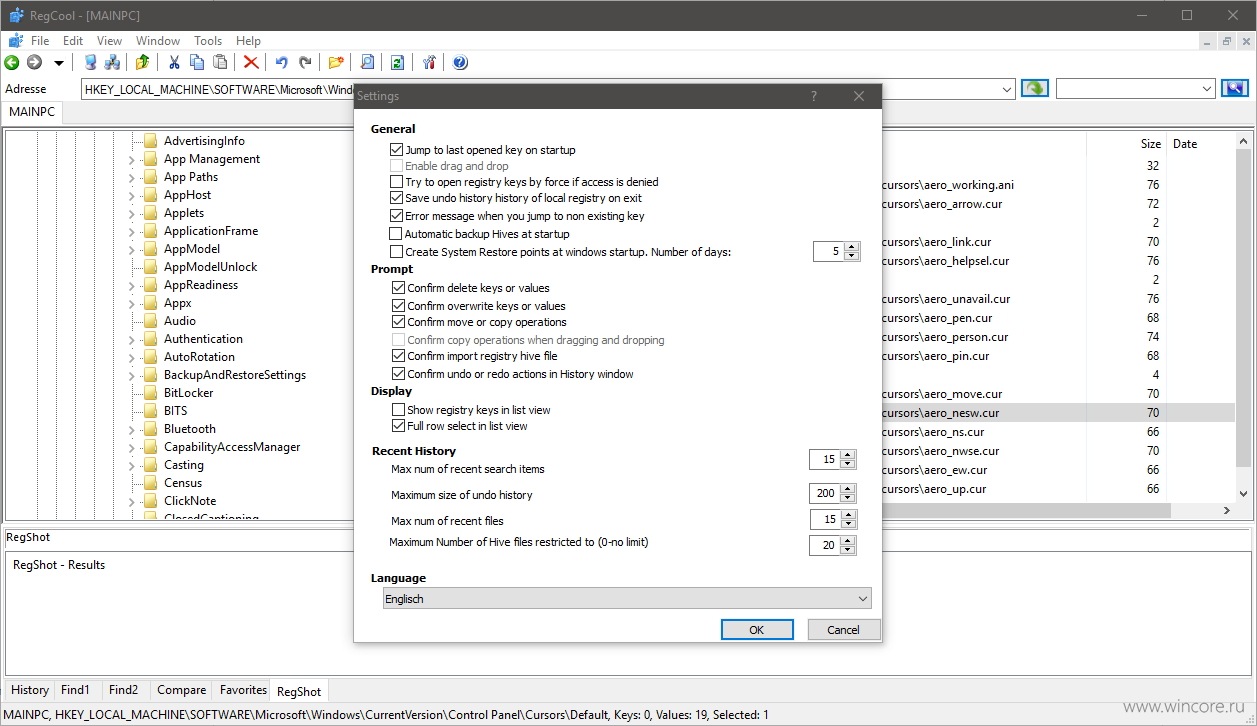The height and width of the screenshot is (726, 1257).
Task: Open the address bar dropdown arrow
Action: [x=1007, y=90]
